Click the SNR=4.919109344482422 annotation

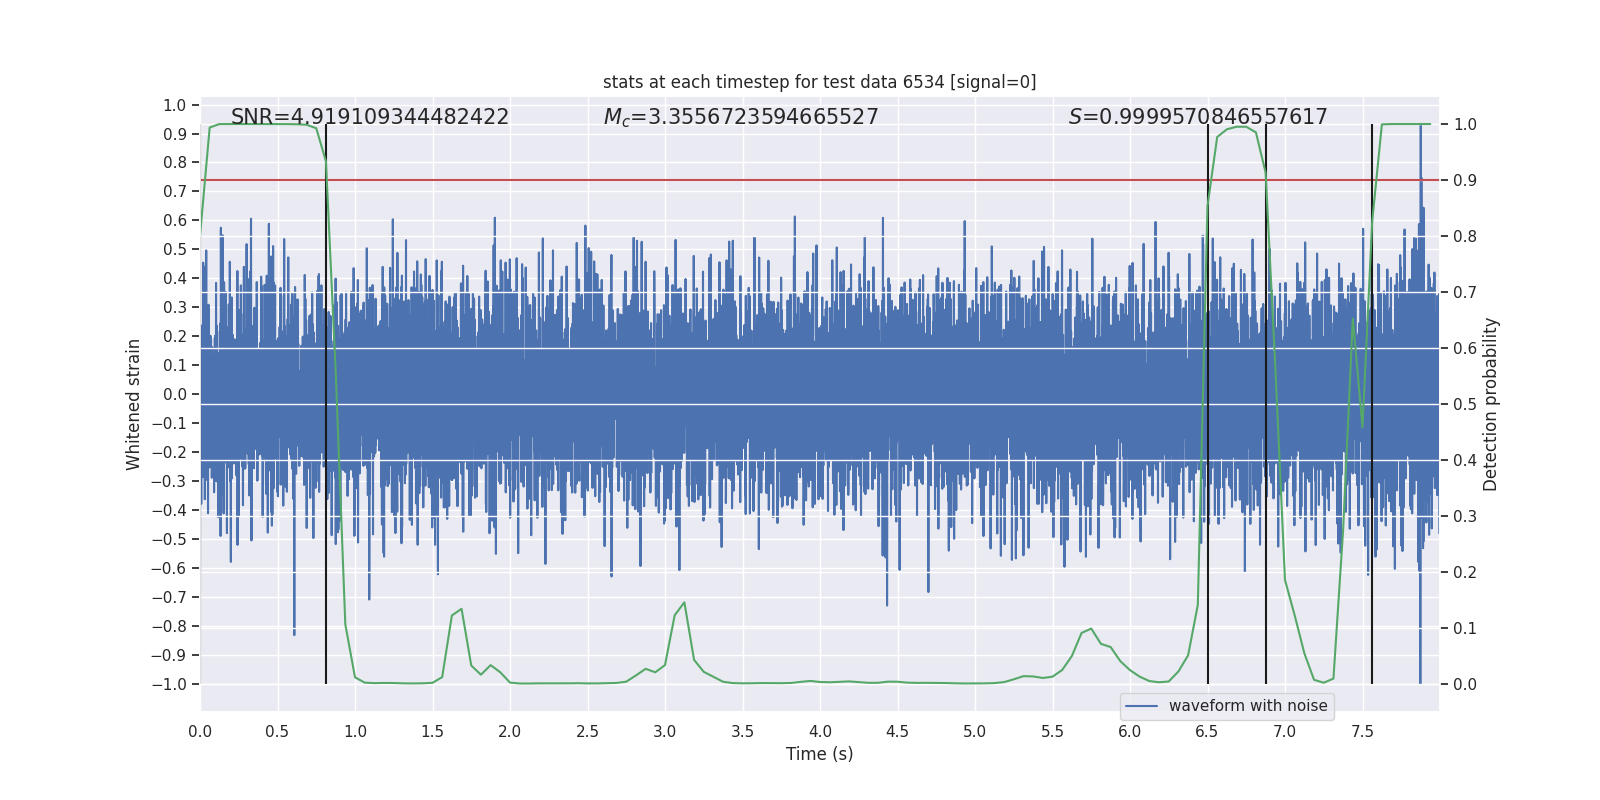point(370,117)
